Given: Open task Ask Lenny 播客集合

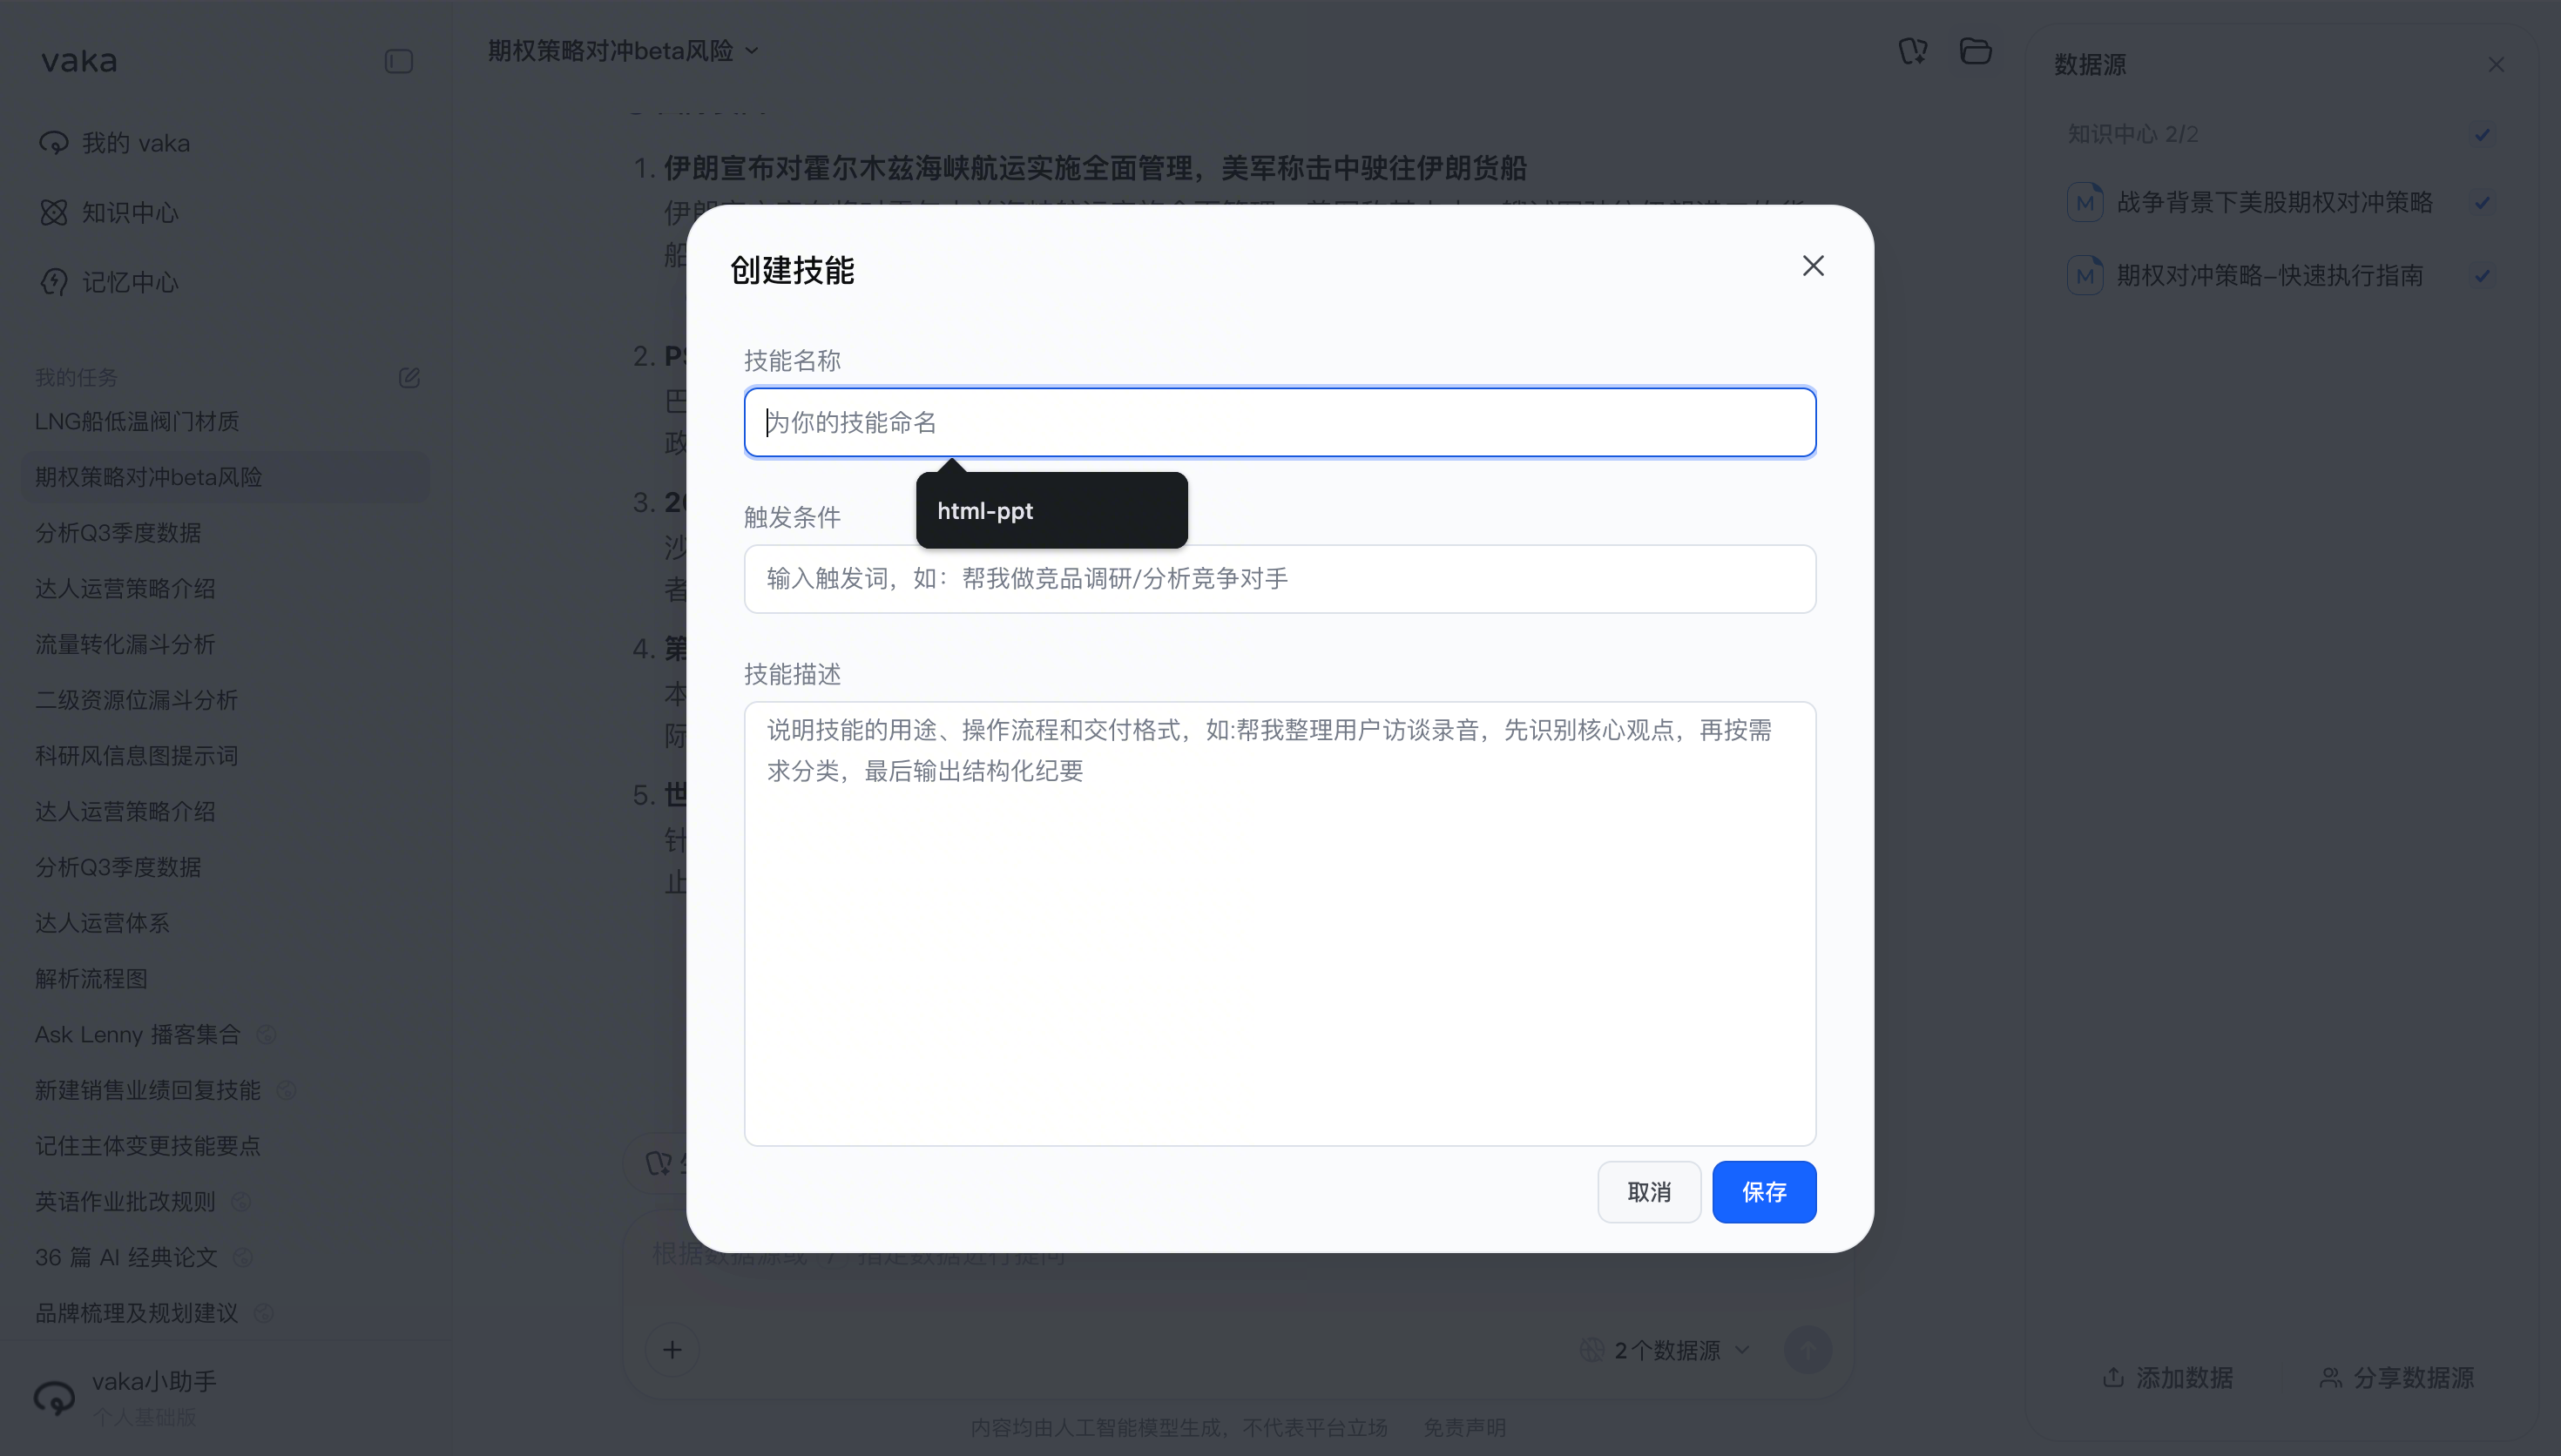Looking at the screenshot, I should pos(138,1035).
